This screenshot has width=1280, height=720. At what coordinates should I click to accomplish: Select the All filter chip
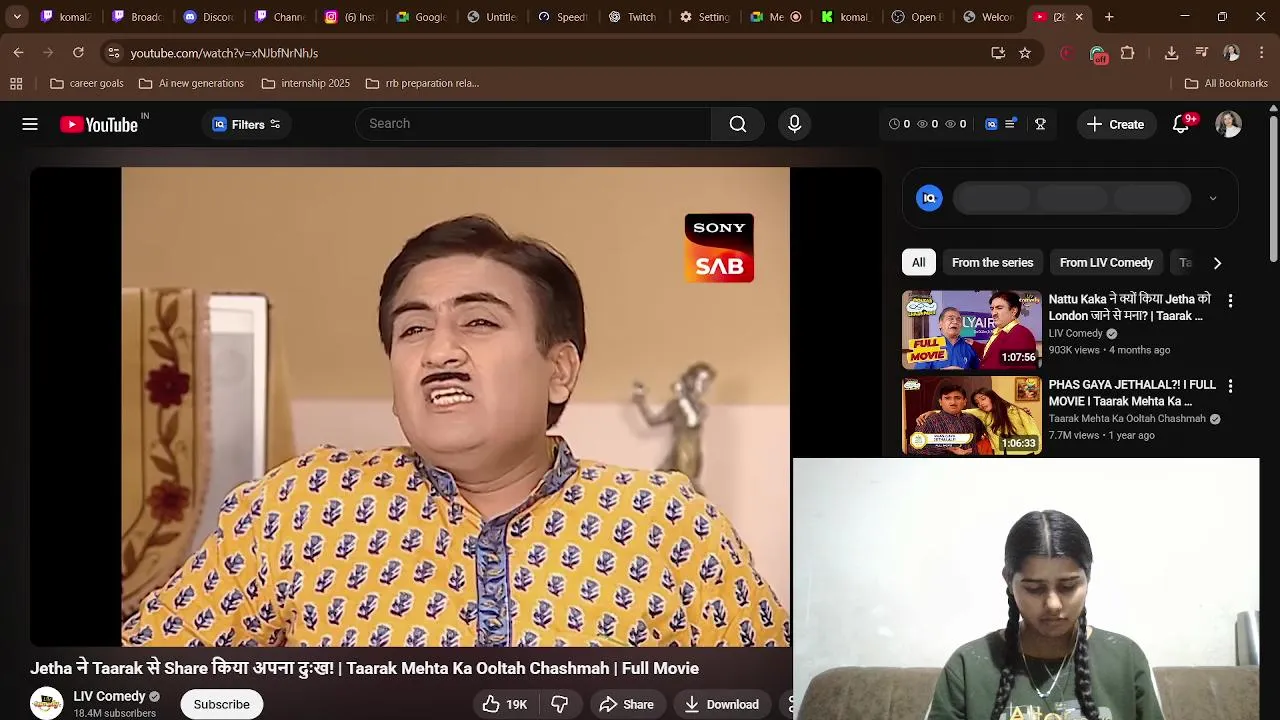click(x=918, y=263)
